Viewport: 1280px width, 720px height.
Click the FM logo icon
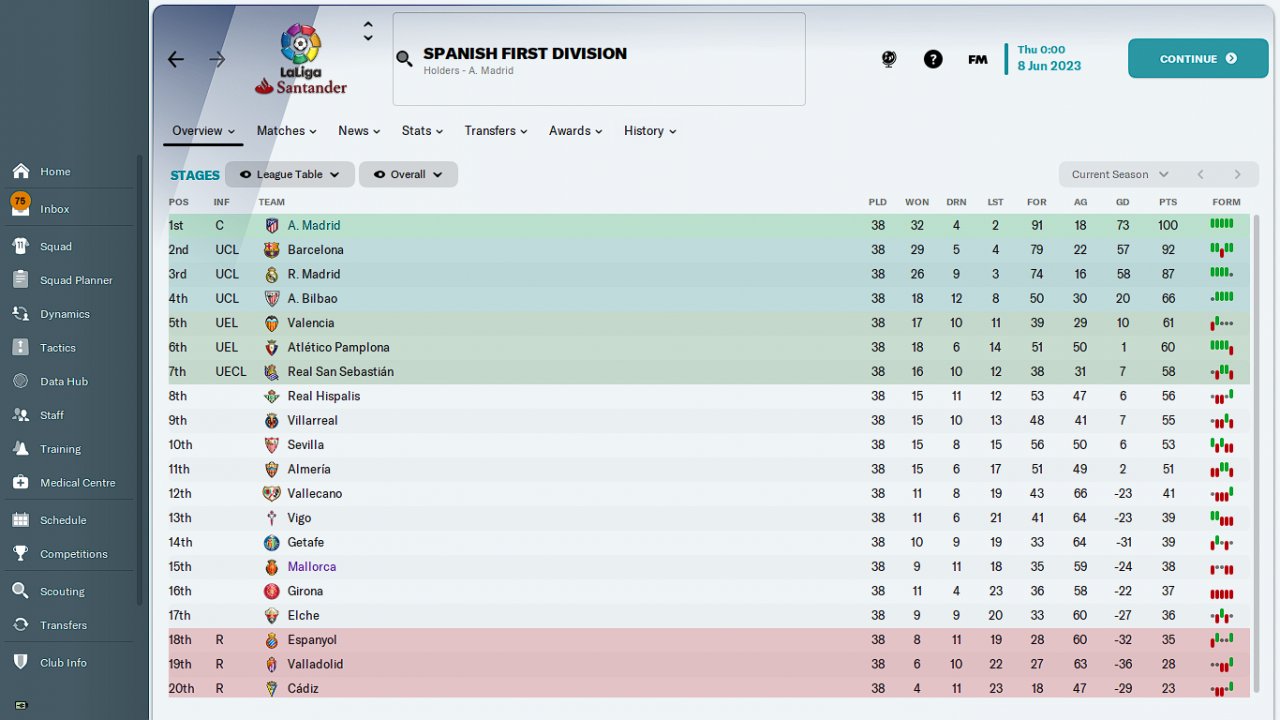pos(978,59)
